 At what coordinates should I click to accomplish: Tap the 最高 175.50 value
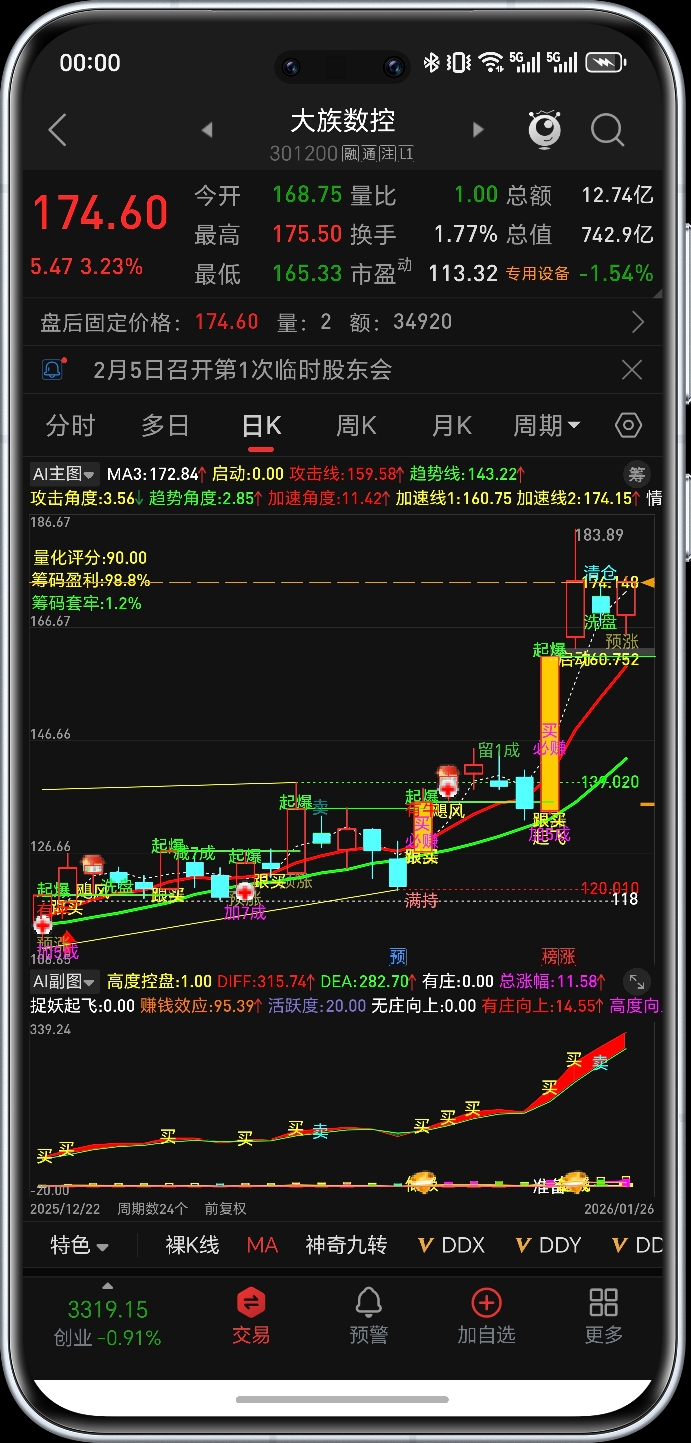tap(307, 234)
